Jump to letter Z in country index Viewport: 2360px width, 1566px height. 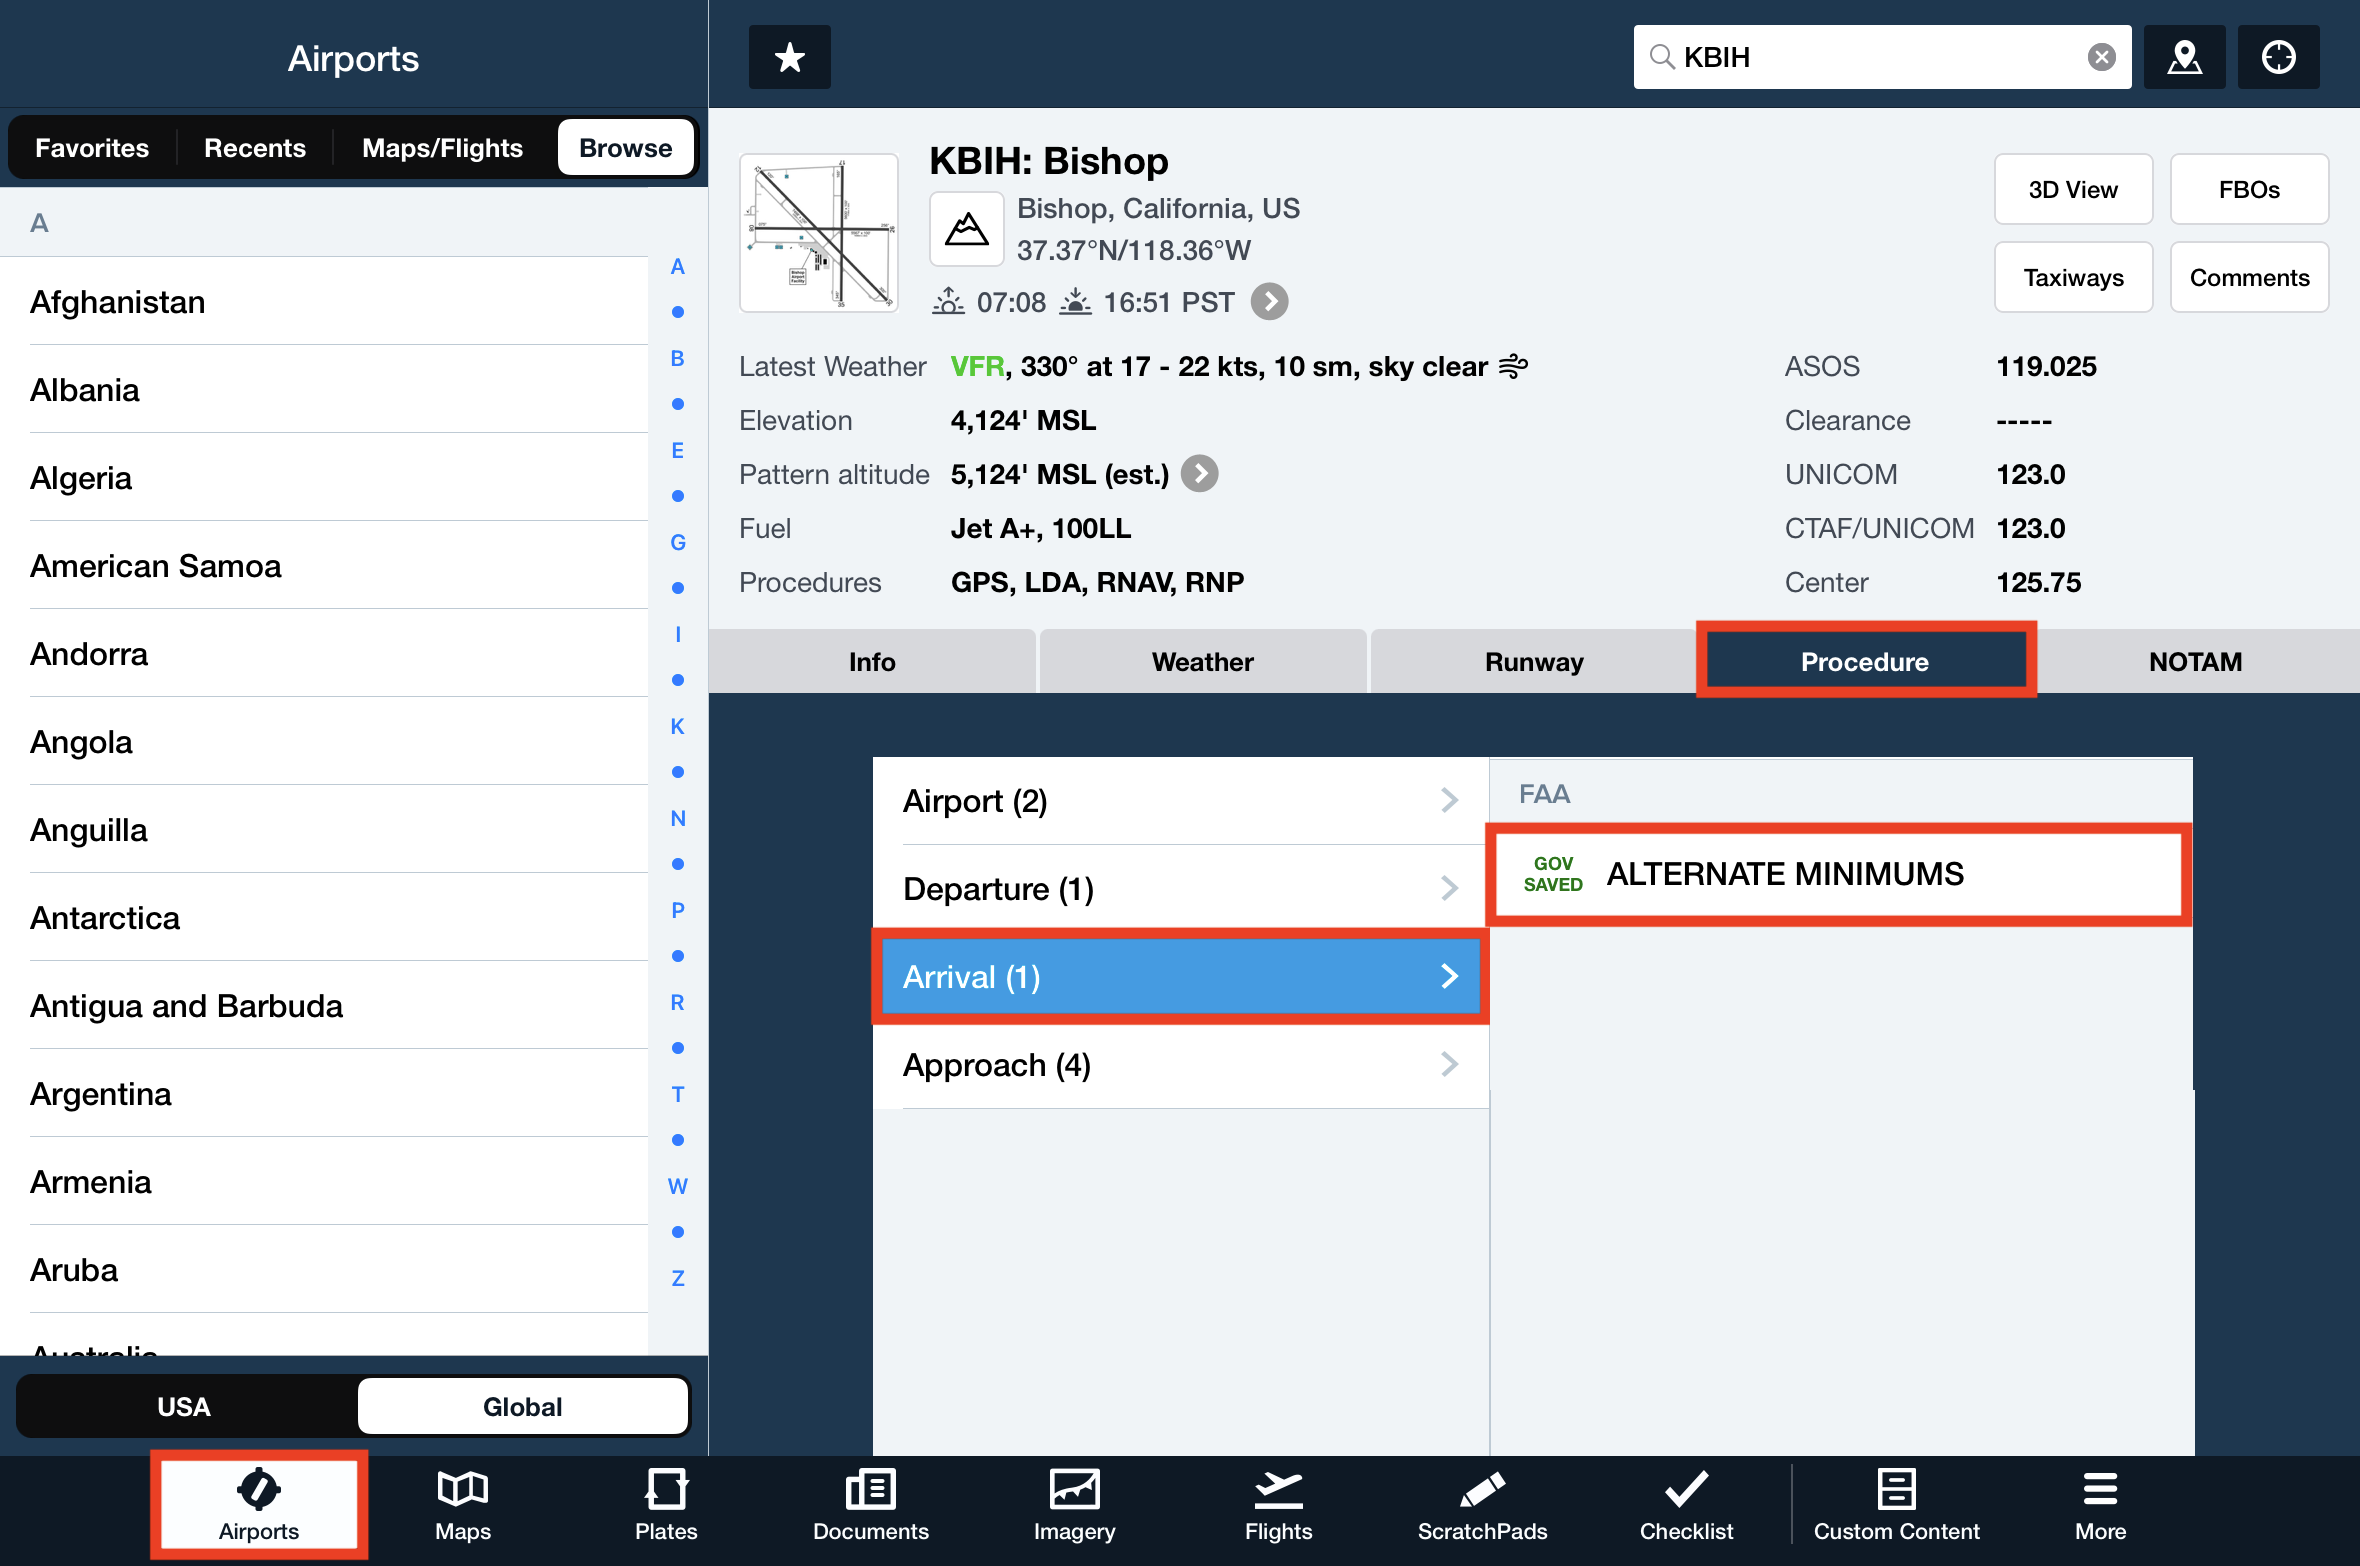click(678, 1279)
